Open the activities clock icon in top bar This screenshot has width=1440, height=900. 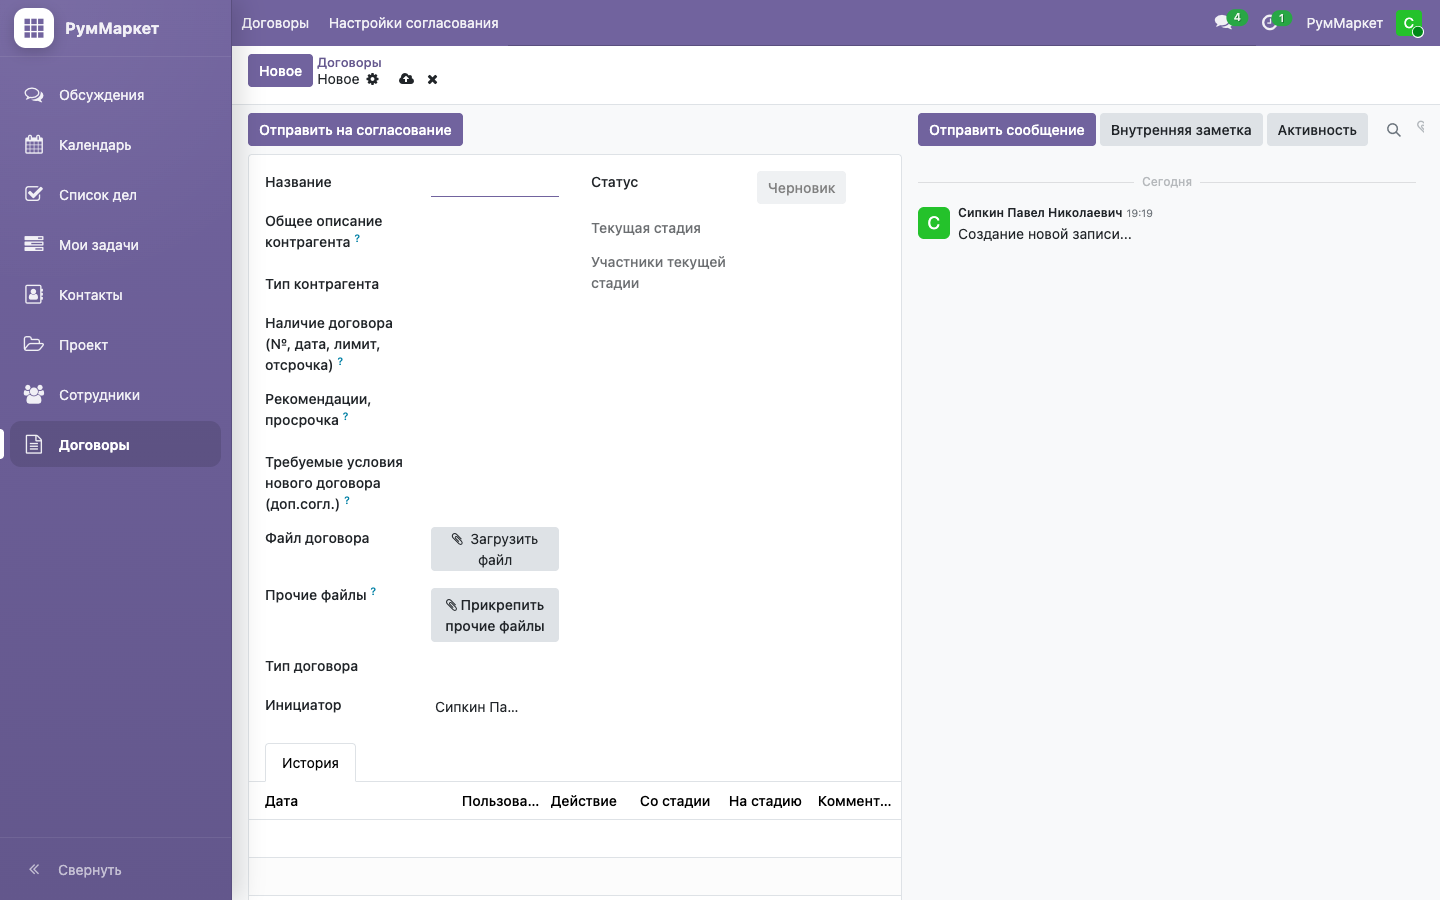pyautogui.click(x=1270, y=22)
